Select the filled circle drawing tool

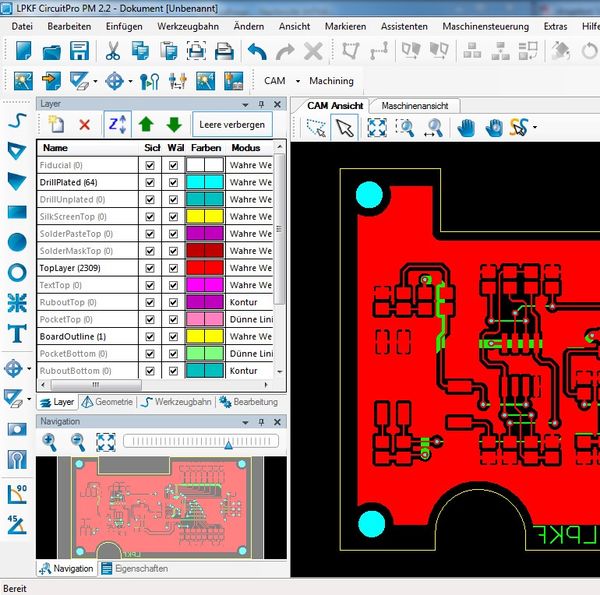16,242
